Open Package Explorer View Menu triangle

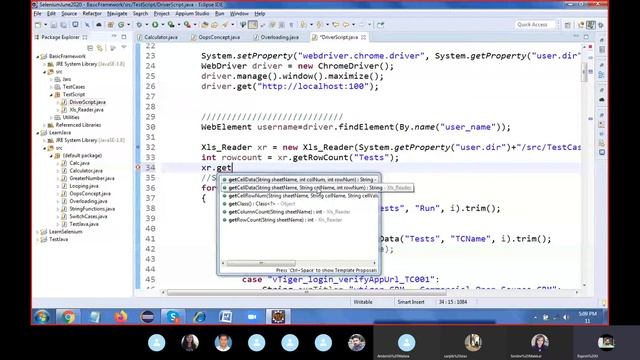pyautogui.click(x=124, y=47)
